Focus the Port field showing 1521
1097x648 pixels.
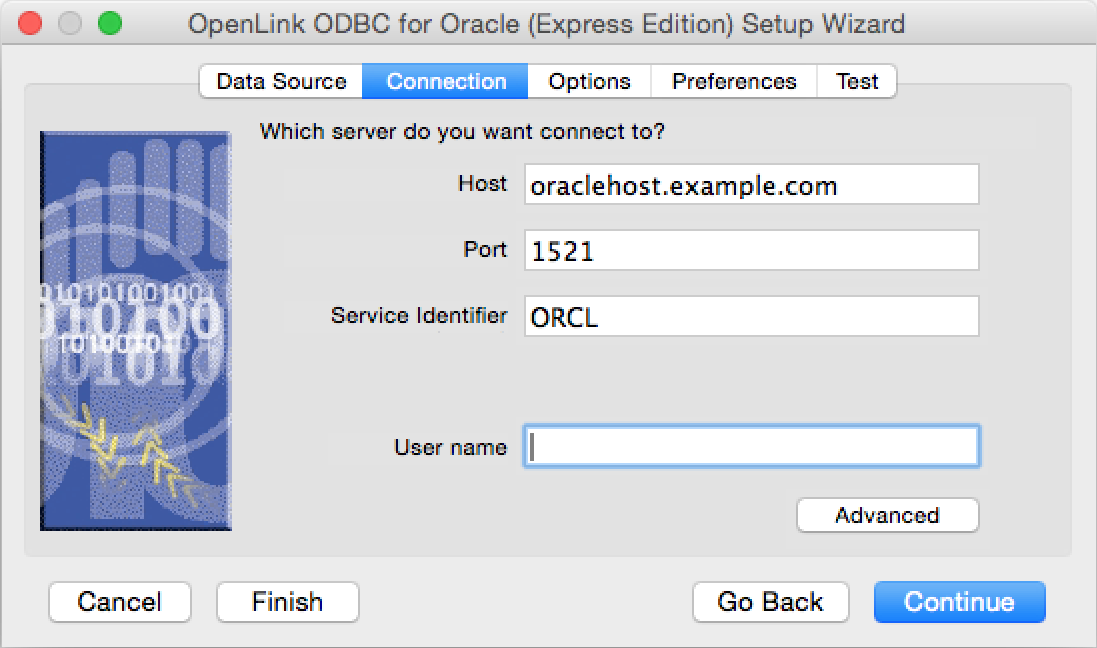pyautogui.click(x=751, y=250)
